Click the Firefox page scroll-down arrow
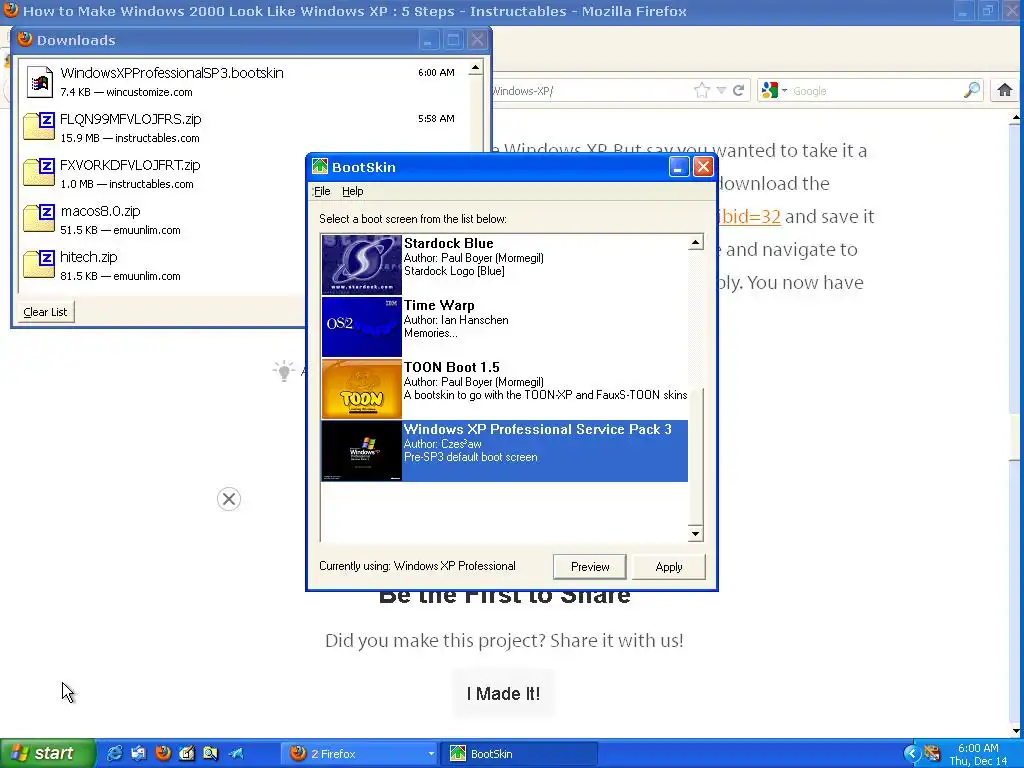The image size is (1024, 768). pos(1016,731)
